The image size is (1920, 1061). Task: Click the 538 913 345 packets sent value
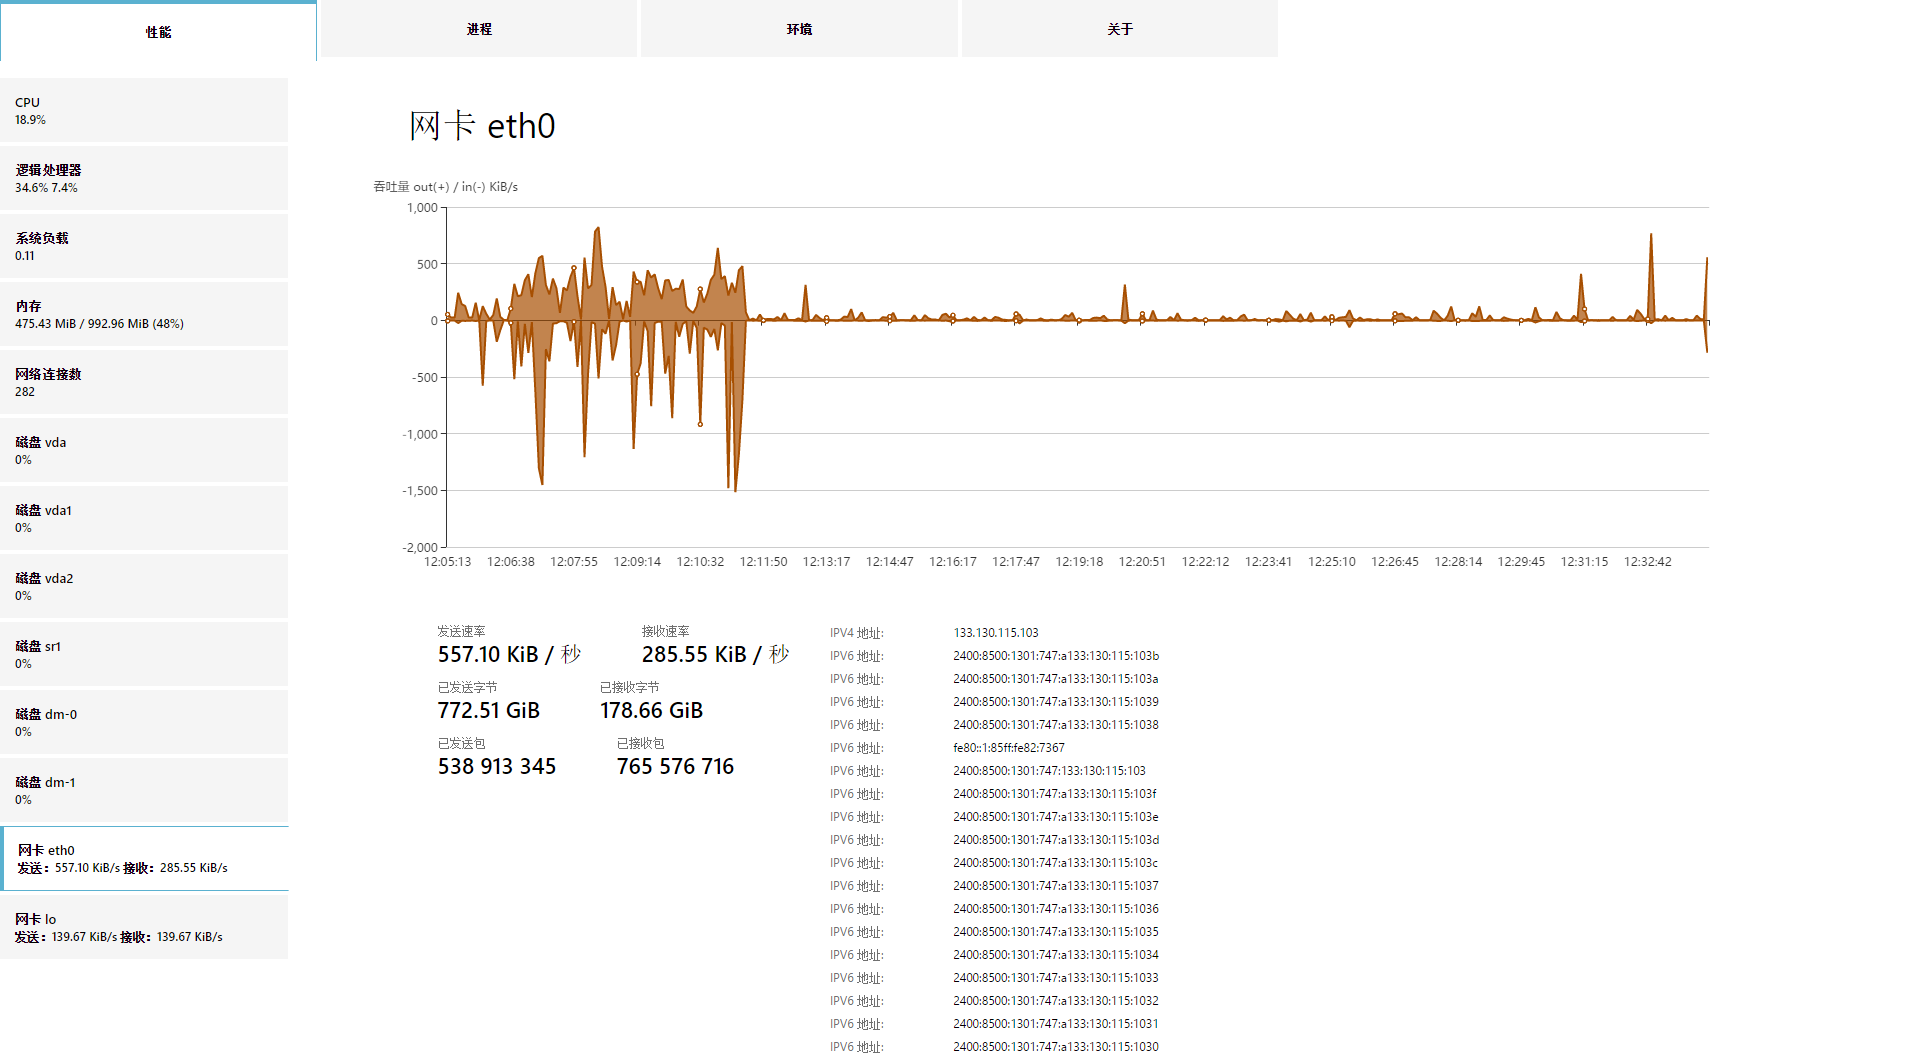point(497,766)
